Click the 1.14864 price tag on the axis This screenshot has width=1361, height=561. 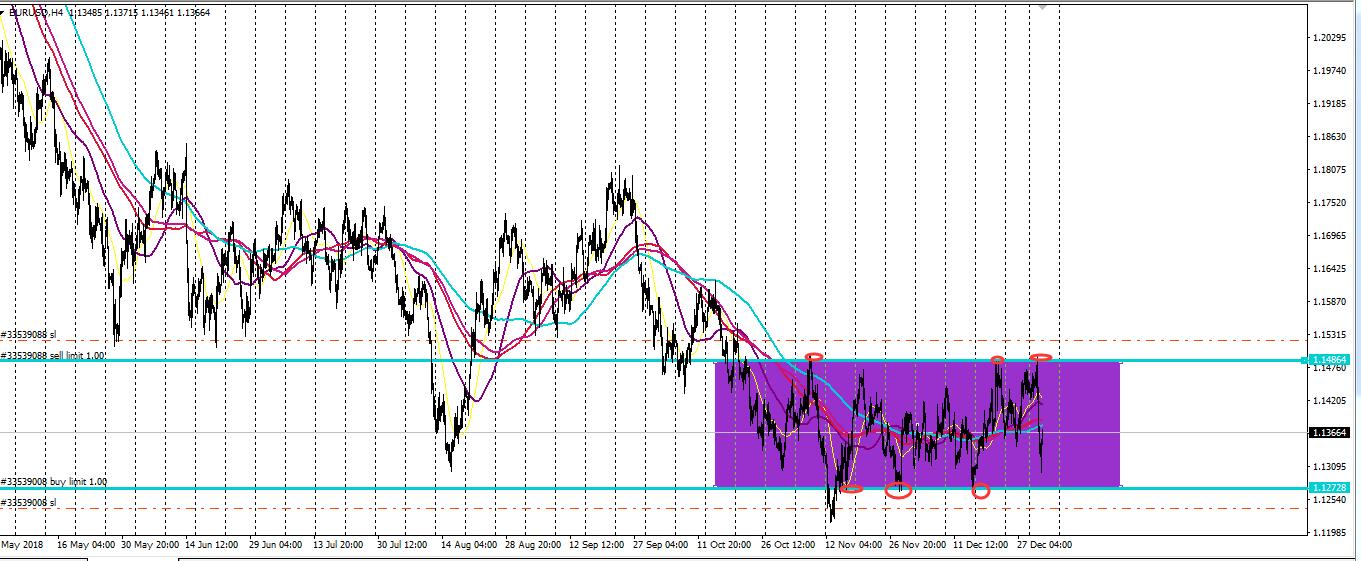point(1330,360)
